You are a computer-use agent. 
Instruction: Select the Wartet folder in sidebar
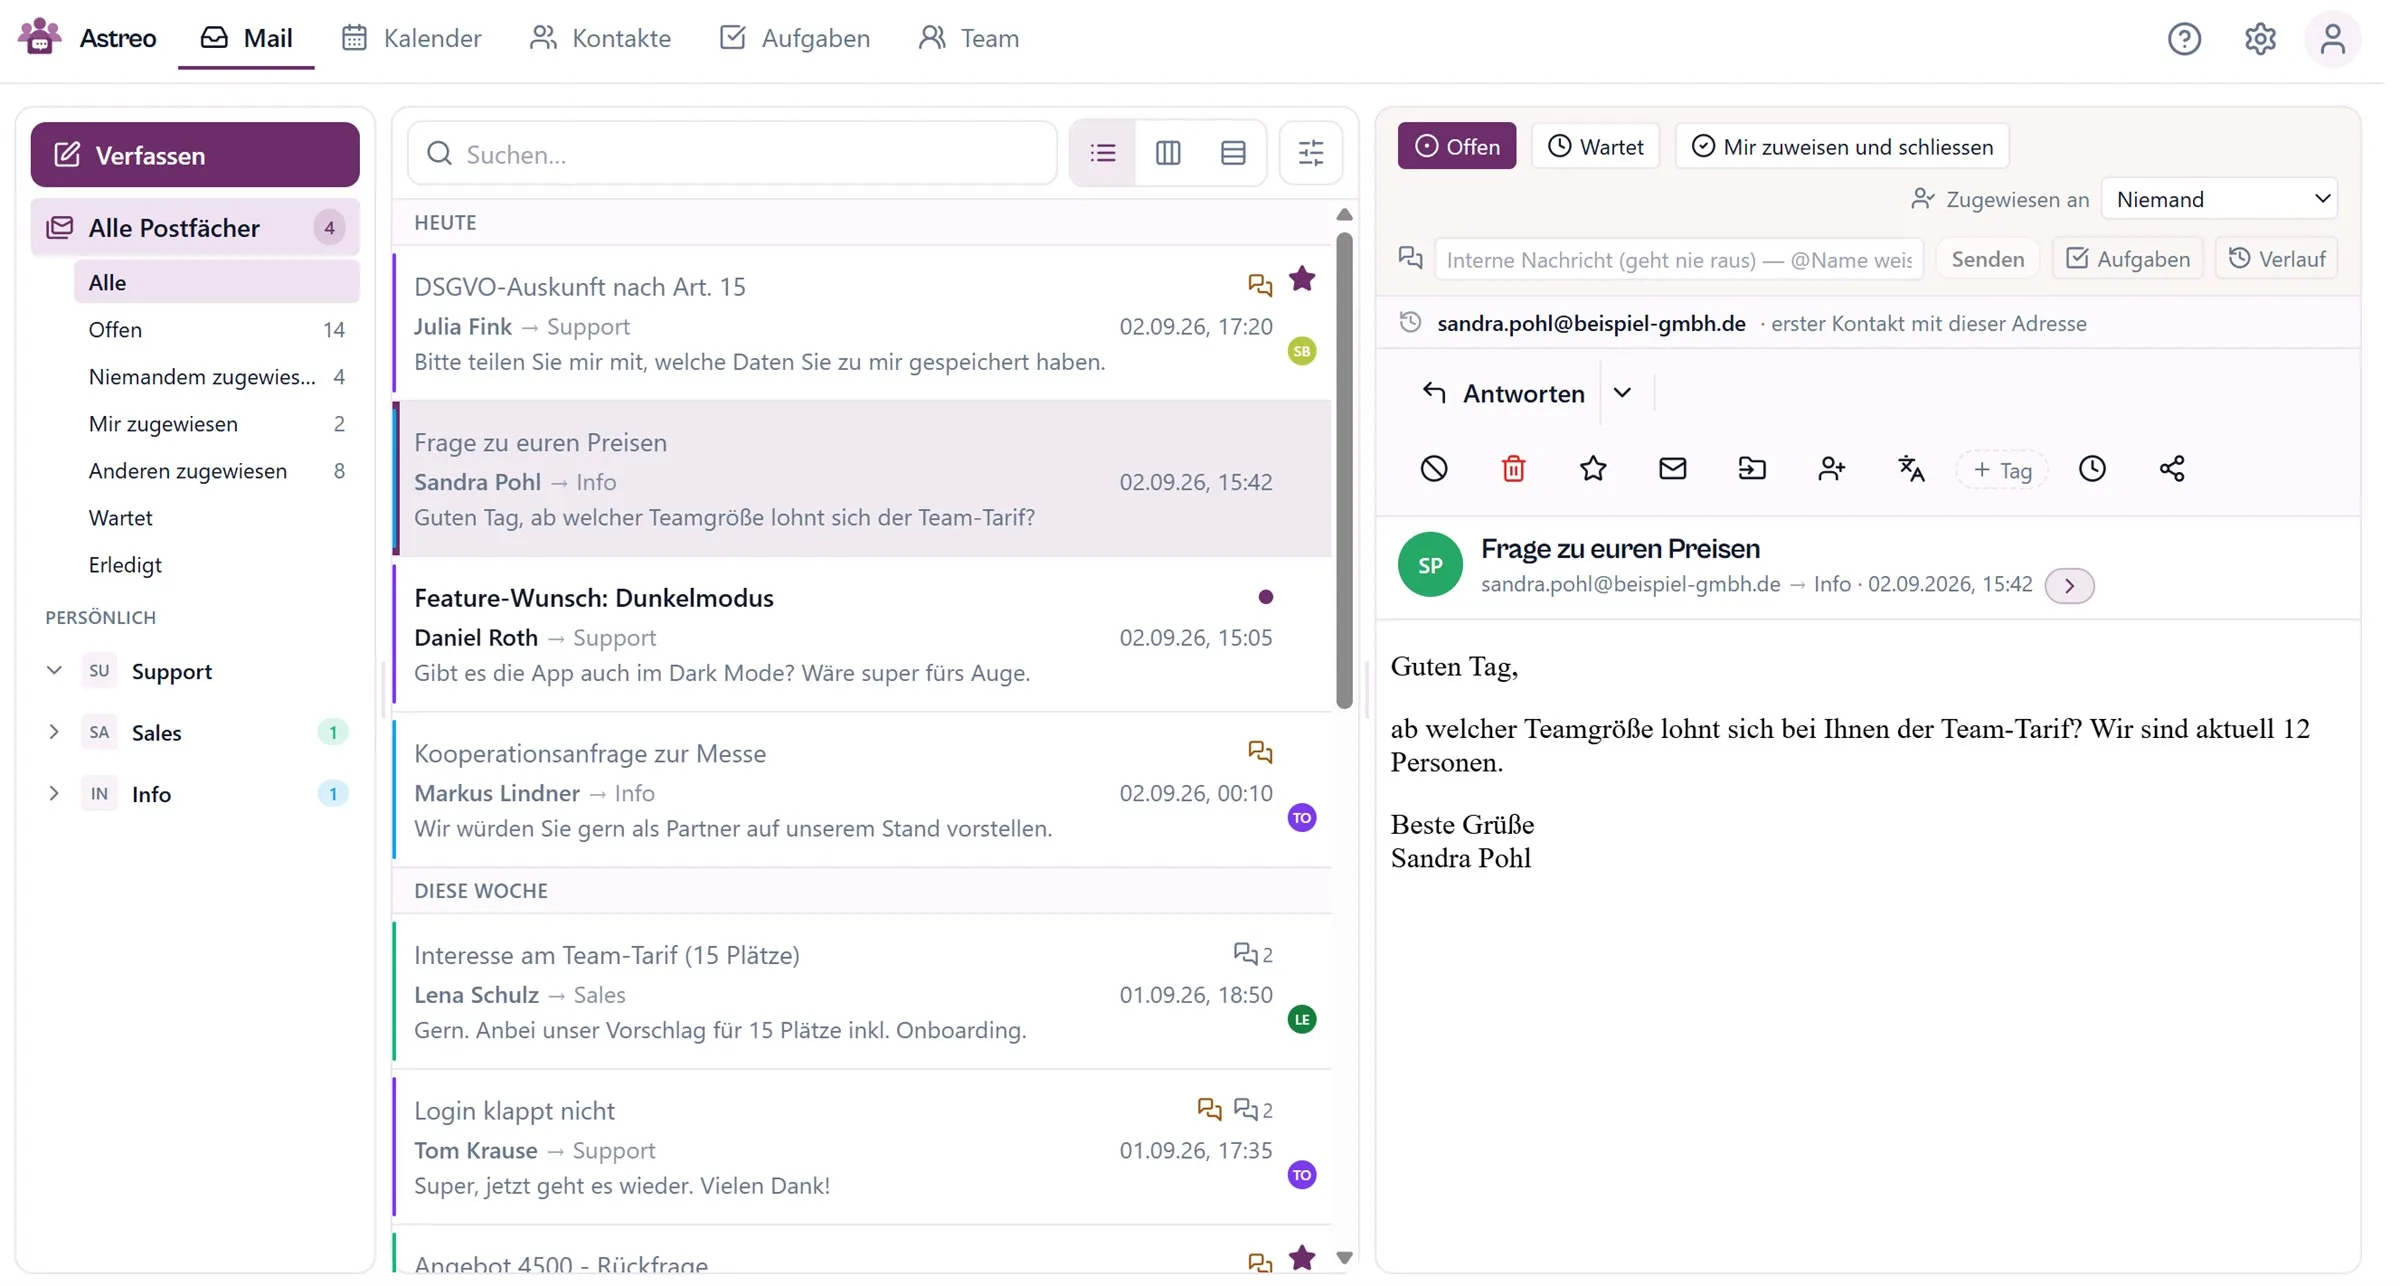218,520
